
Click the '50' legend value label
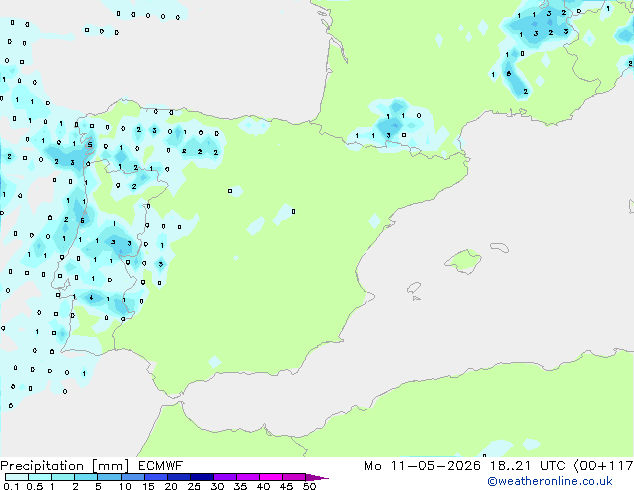click(309, 486)
